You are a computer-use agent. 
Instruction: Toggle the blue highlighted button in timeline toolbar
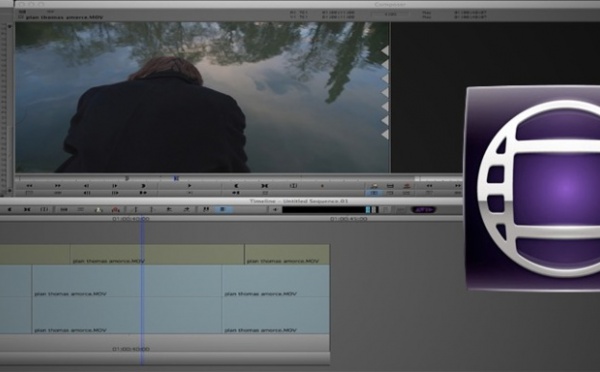pyautogui.click(x=222, y=209)
